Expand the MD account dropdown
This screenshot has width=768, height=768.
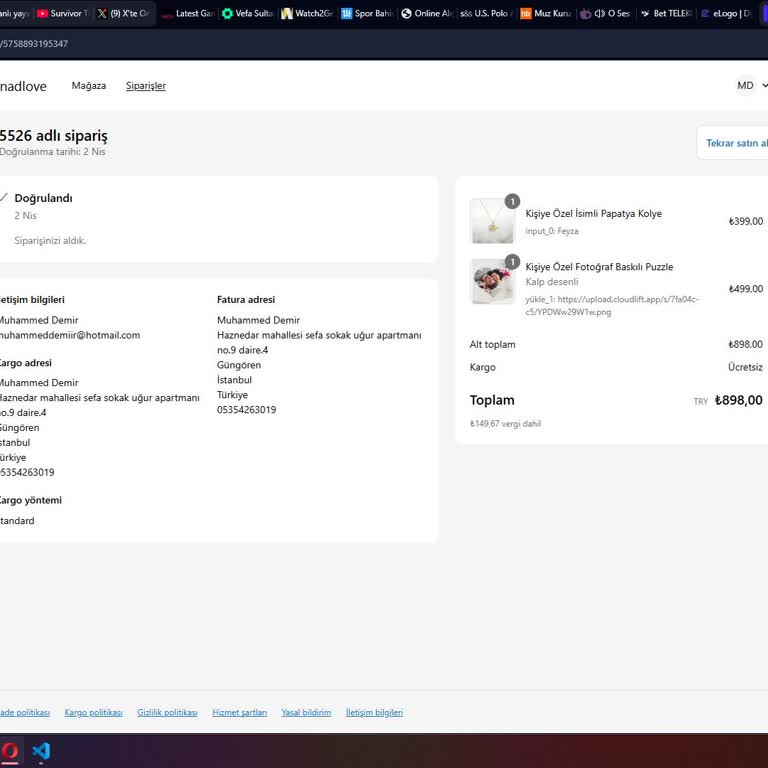click(752, 86)
